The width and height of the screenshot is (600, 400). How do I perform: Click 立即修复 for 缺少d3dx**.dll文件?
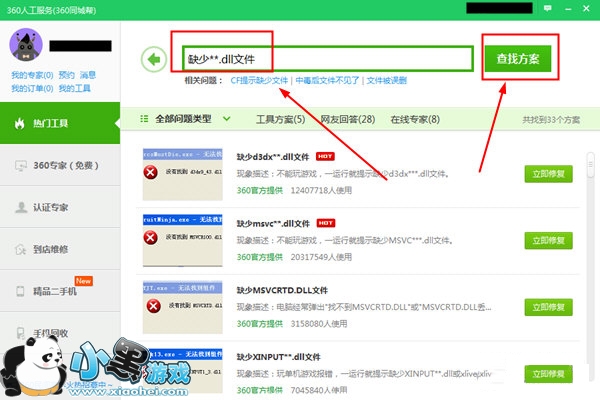548,174
